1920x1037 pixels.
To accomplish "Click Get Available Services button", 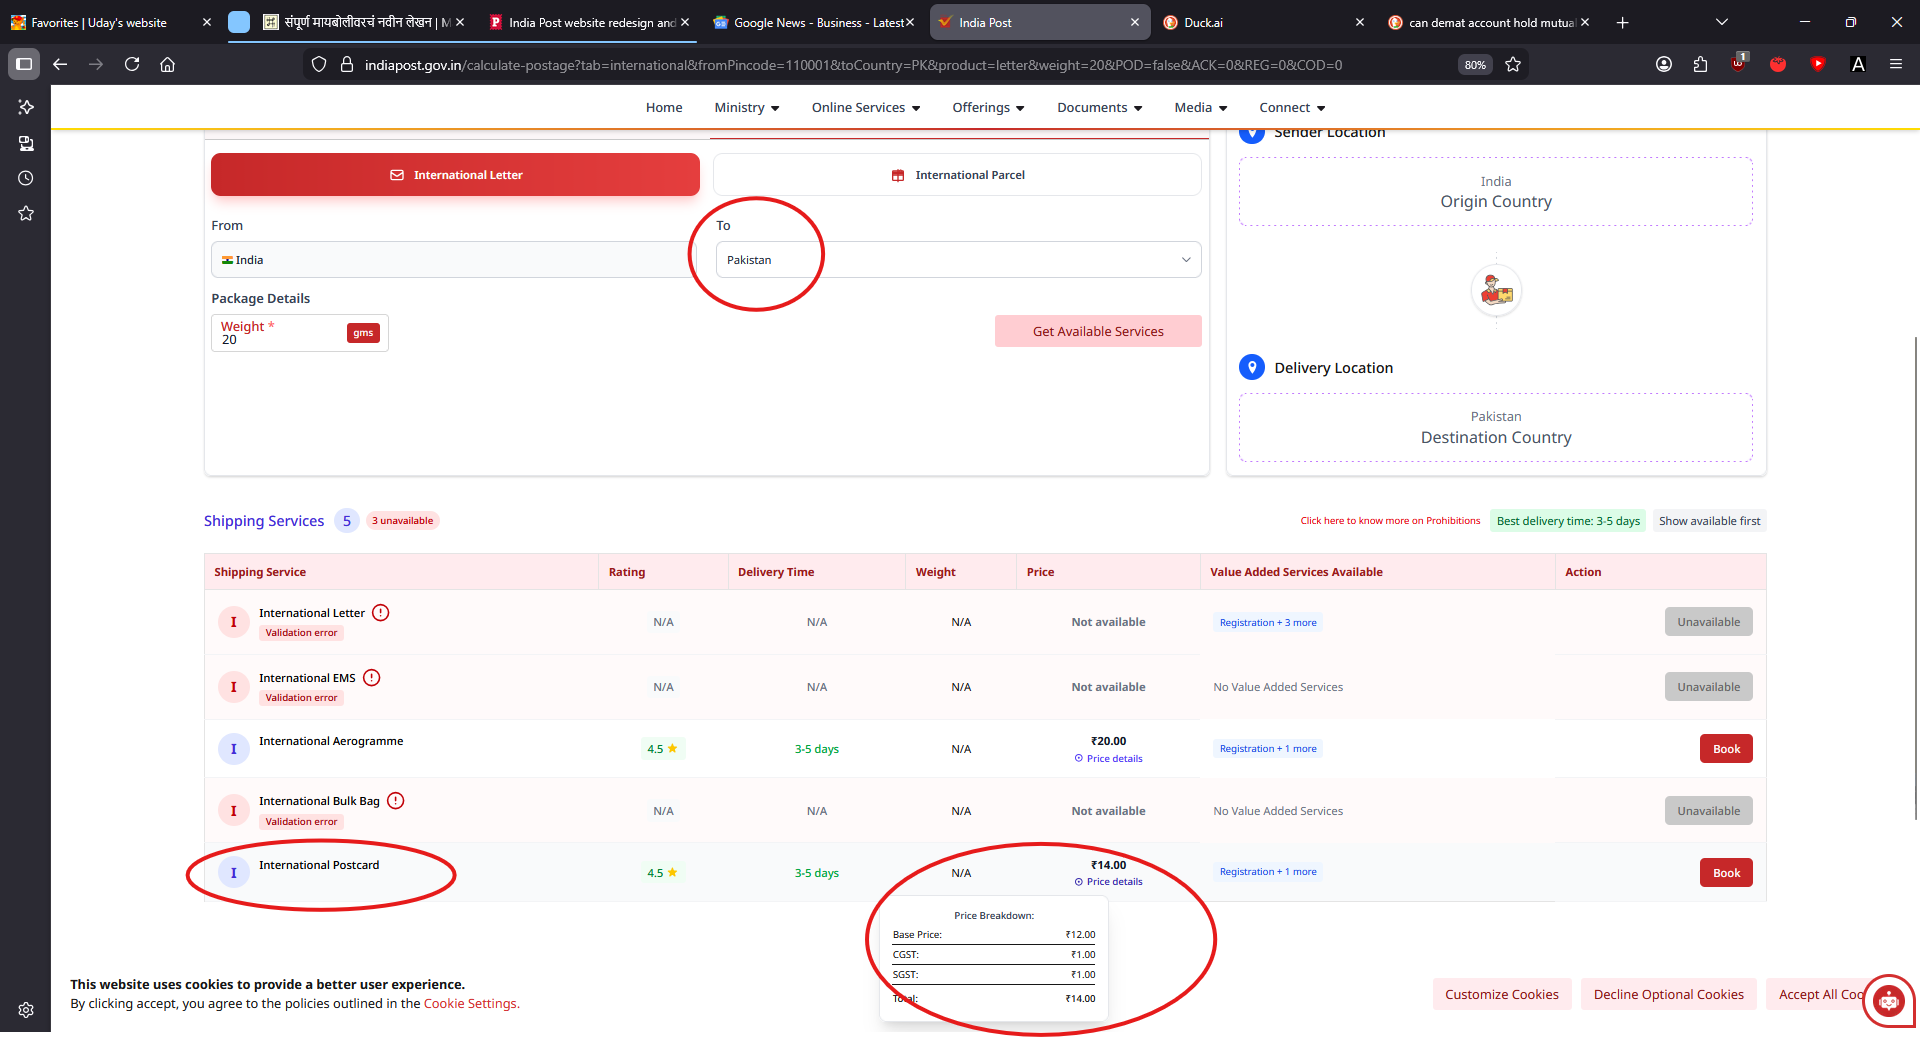I will (x=1097, y=332).
